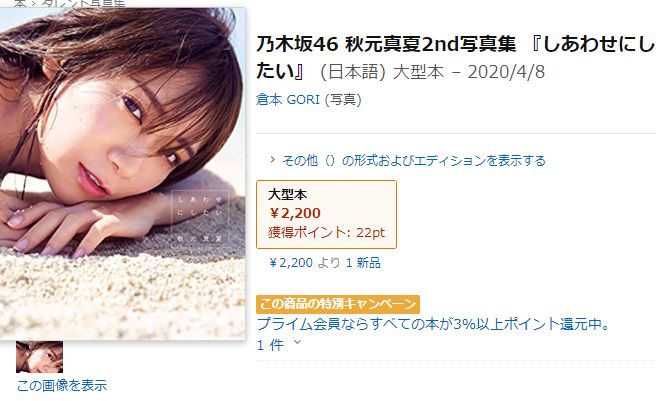Click the red ¥2,200 price in format box
The image size is (668, 401).
[295, 213]
